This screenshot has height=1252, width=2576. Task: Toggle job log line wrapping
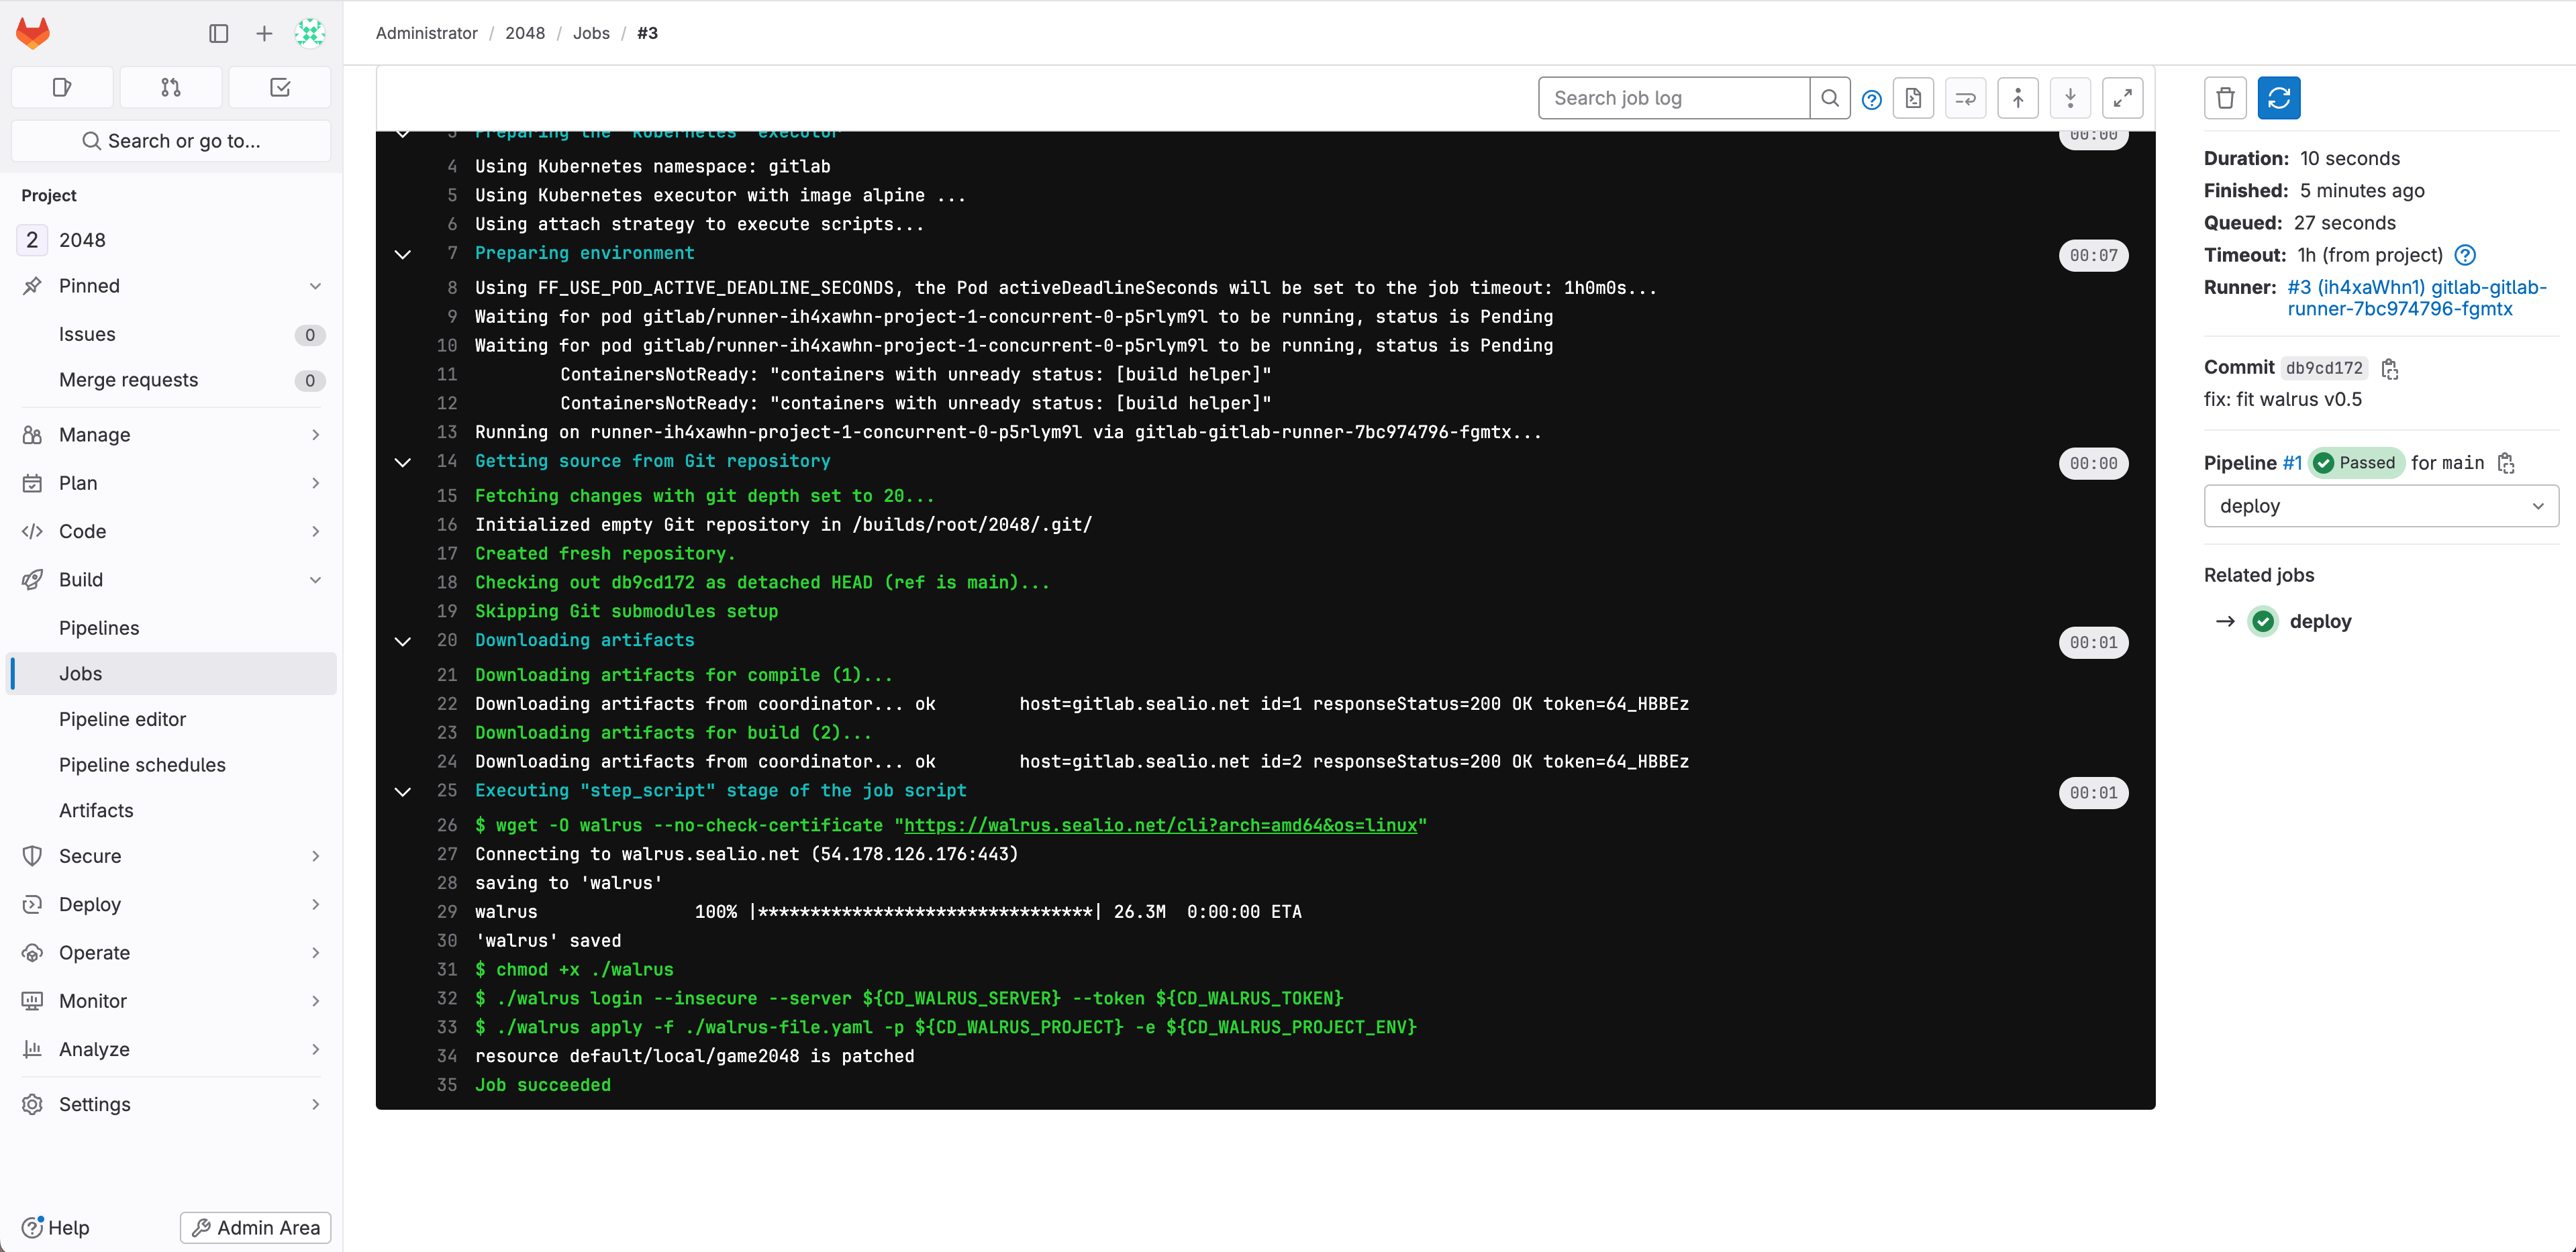point(1965,98)
